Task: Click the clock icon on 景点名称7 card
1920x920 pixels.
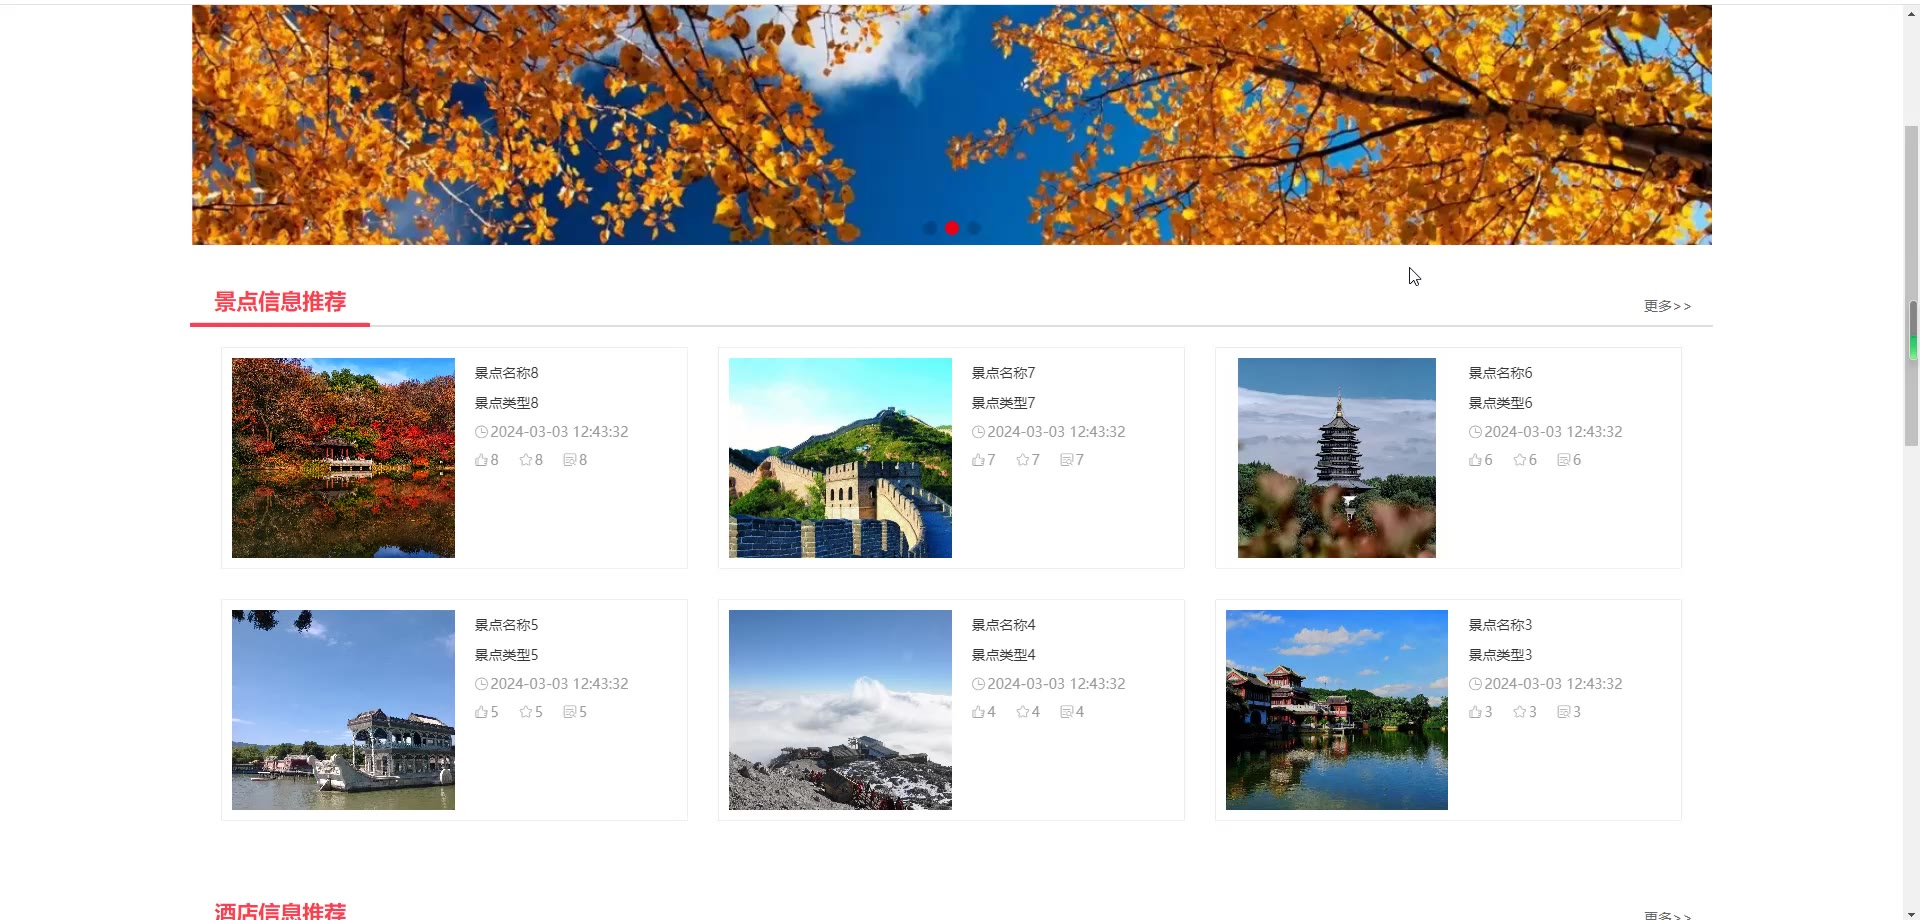Action: click(978, 432)
